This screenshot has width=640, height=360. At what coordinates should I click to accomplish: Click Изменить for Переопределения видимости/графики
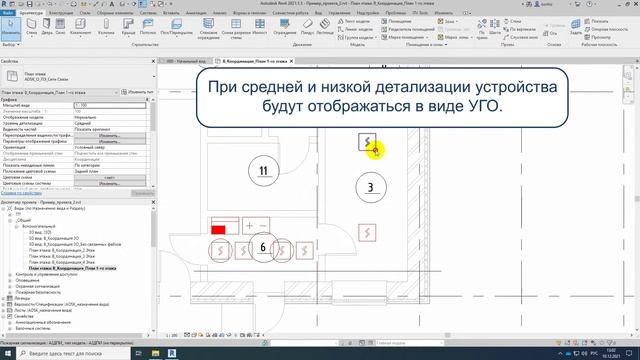[110, 136]
